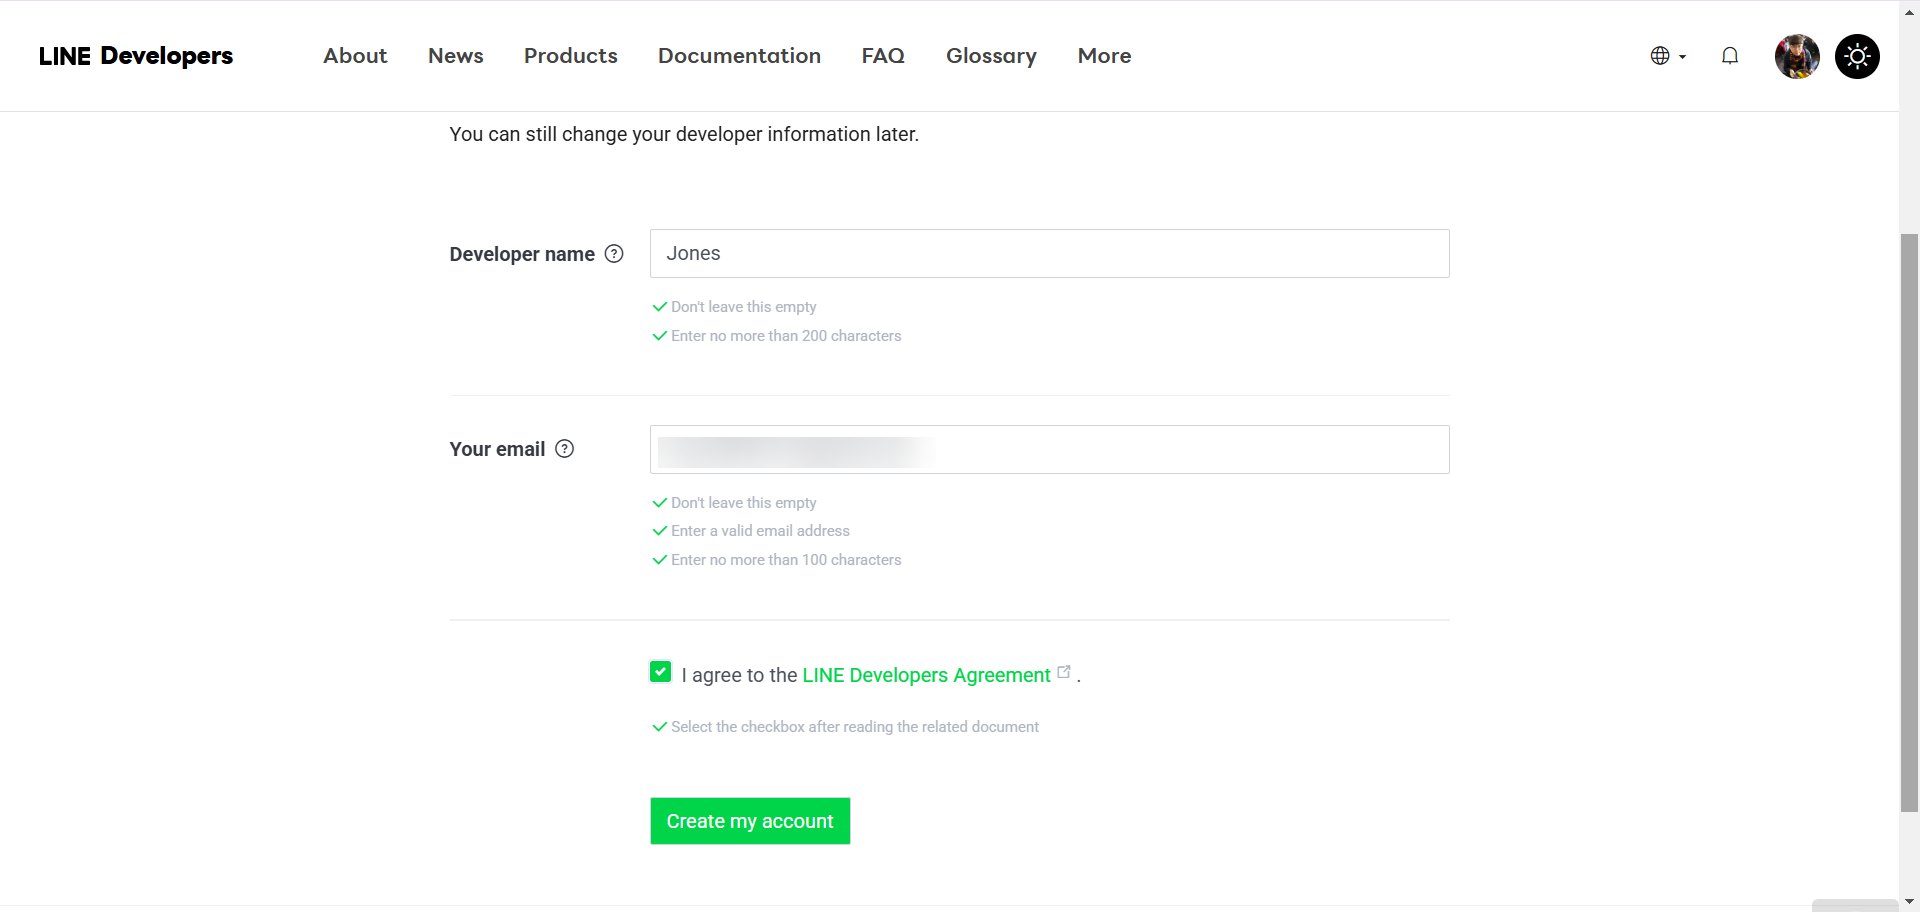Open the Glossary page

coord(991,56)
